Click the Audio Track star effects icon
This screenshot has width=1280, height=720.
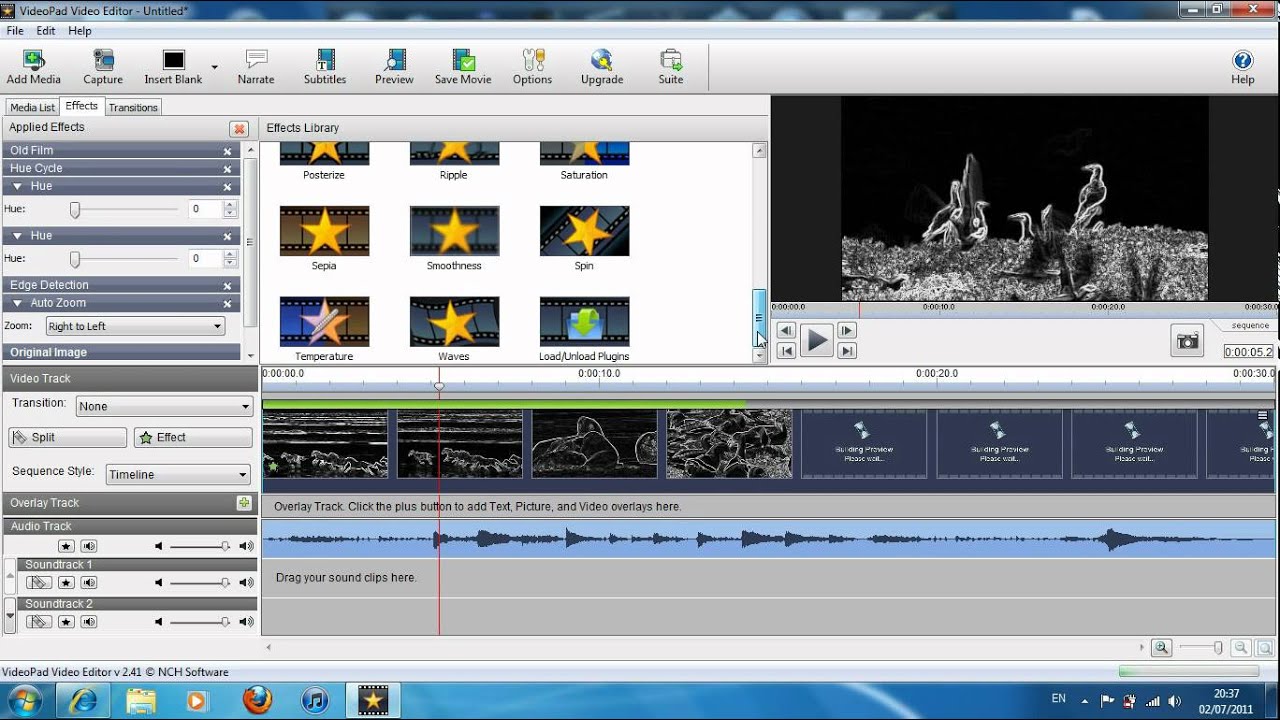pyautogui.click(x=66, y=546)
